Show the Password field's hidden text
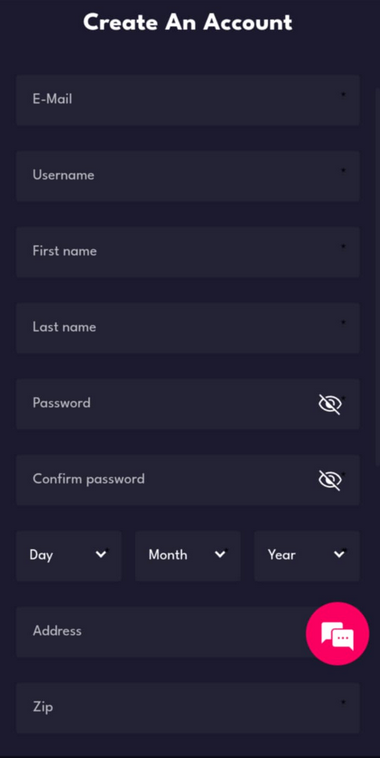Viewport: 380px width, 758px height. click(330, 404)
